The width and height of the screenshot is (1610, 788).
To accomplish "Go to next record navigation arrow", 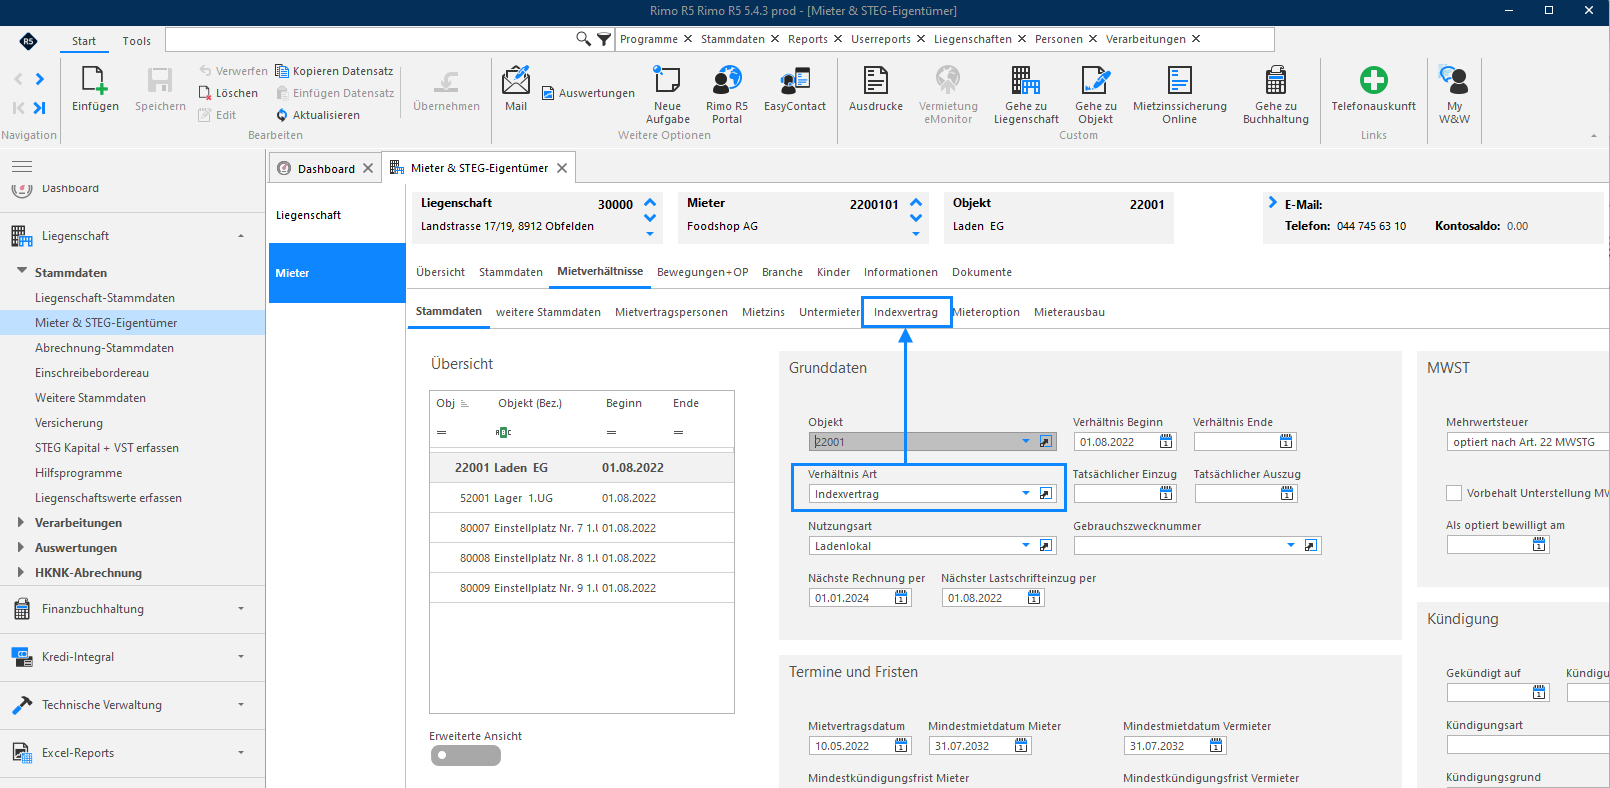I will [x=40, y=79].
